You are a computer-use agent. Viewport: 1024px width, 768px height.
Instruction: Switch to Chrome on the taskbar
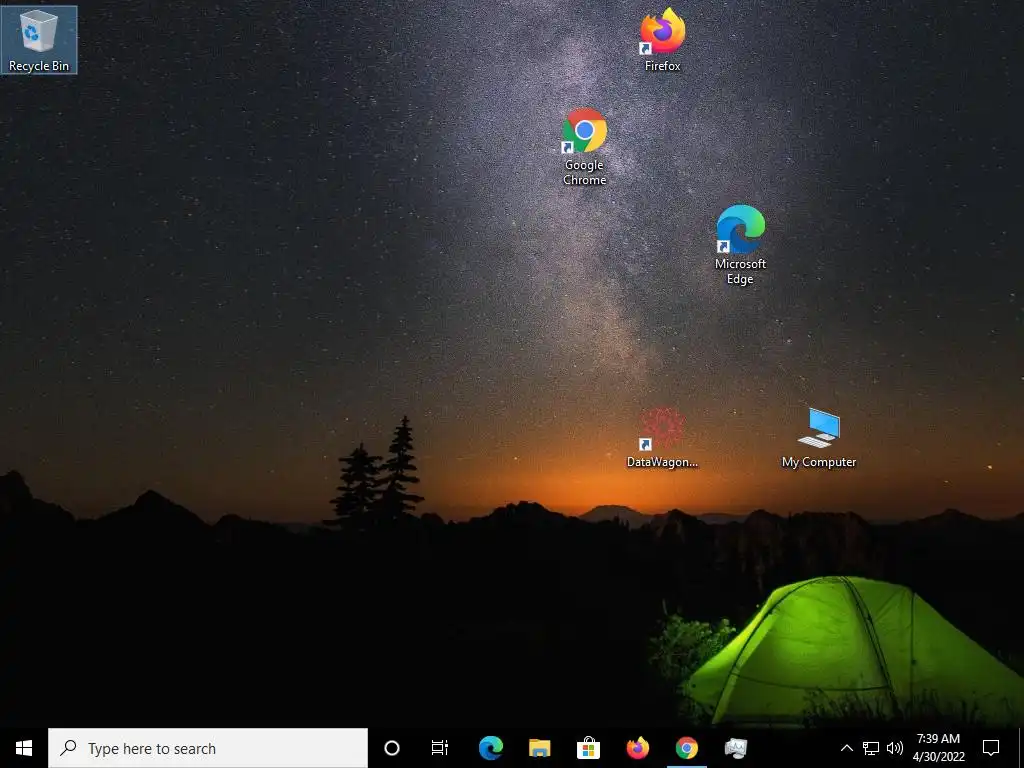tap(686, 748)
